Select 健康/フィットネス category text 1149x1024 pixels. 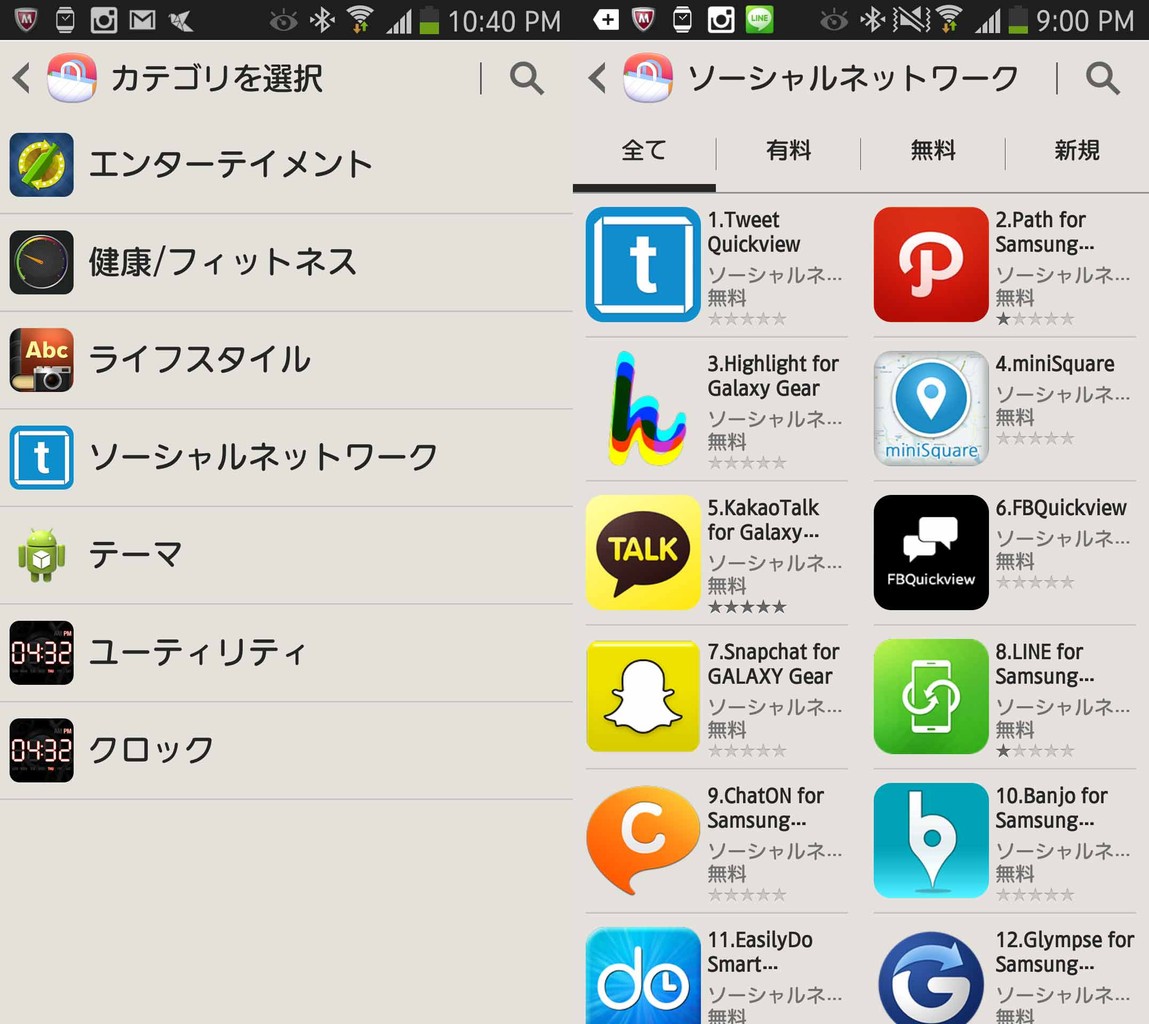223,262
